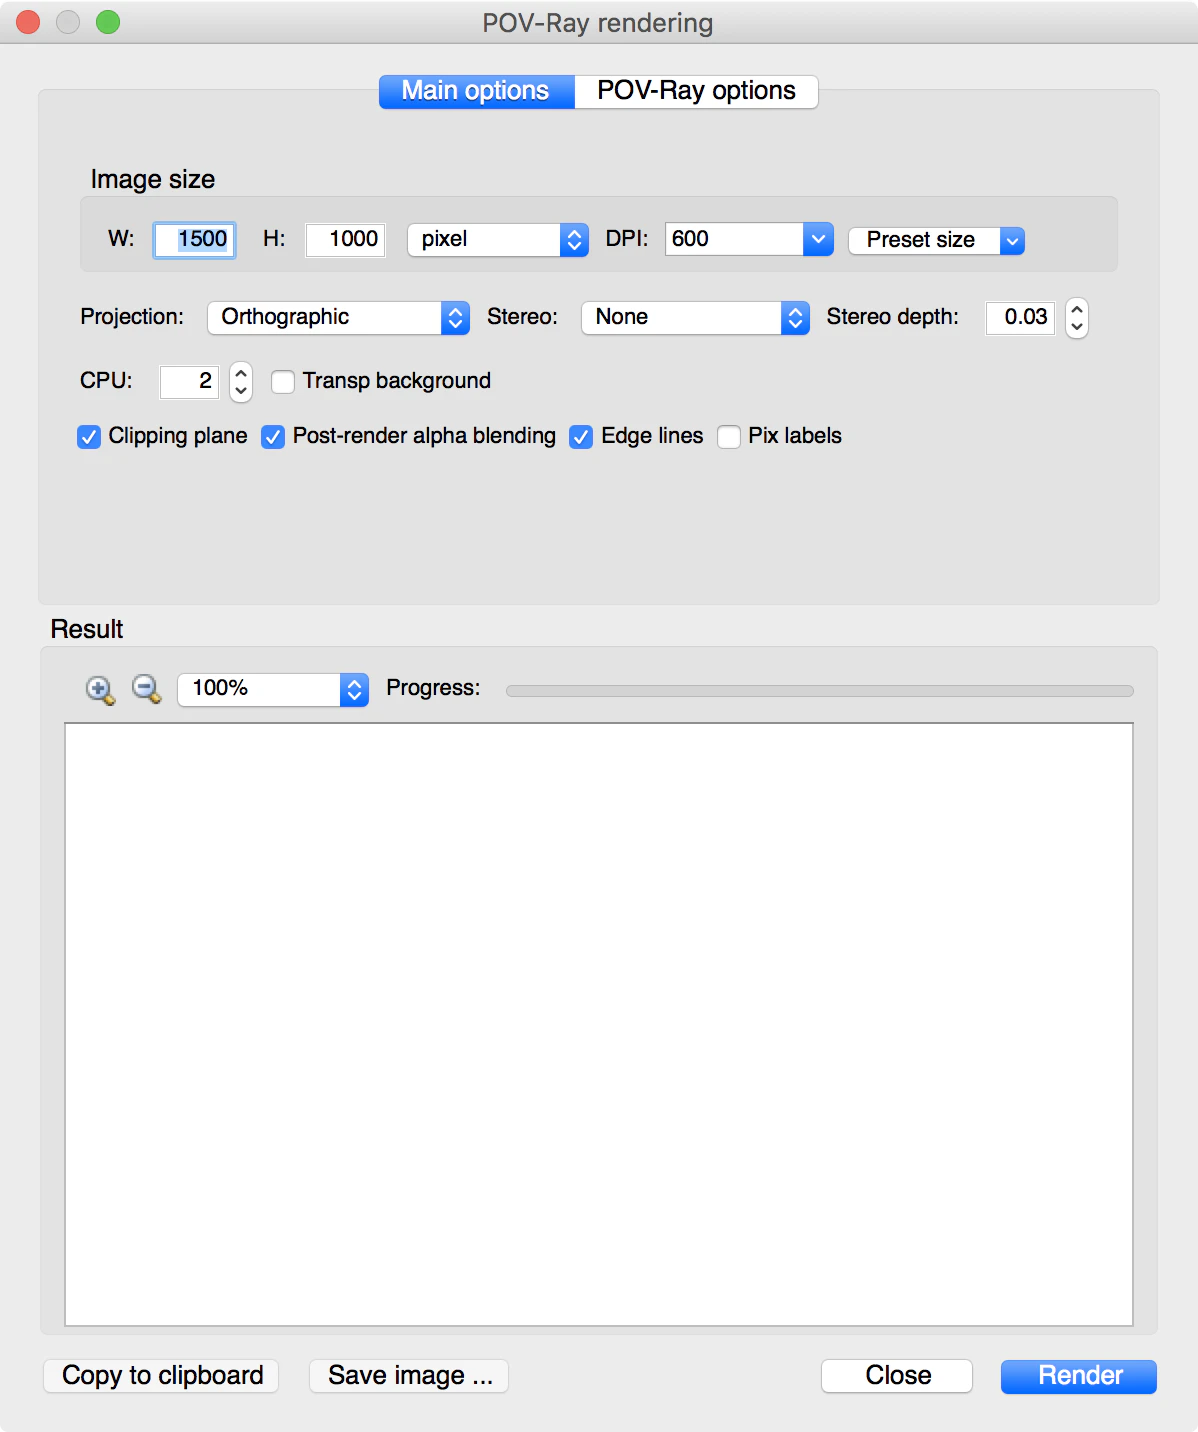
Task: Click the Close button
Action: click(897, 1376)
